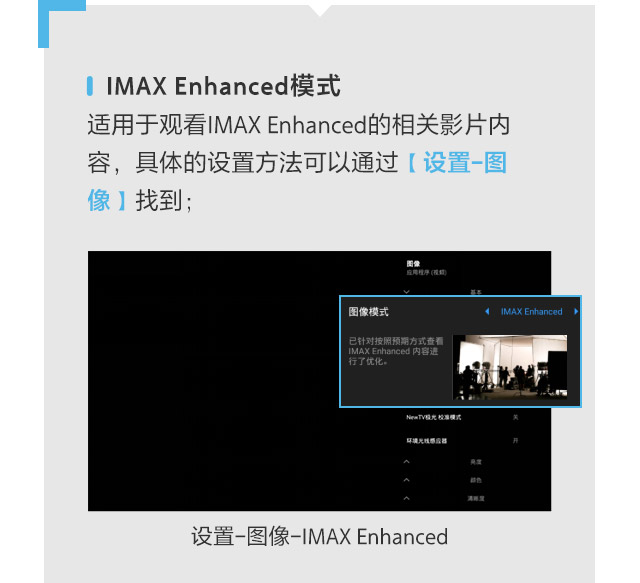Viewport: 640px width, 583px height.
Task: Click the 颜色 section label
Action: tap(476, 481)
